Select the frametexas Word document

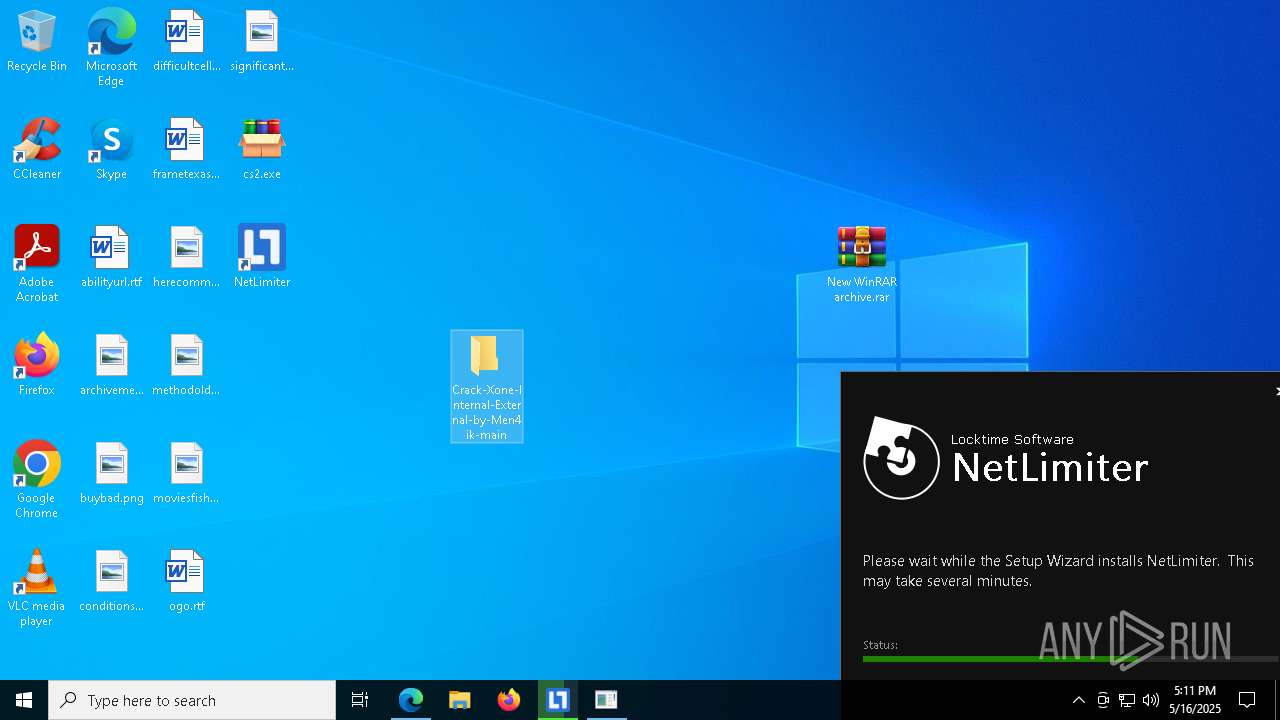tap(186, 150)
